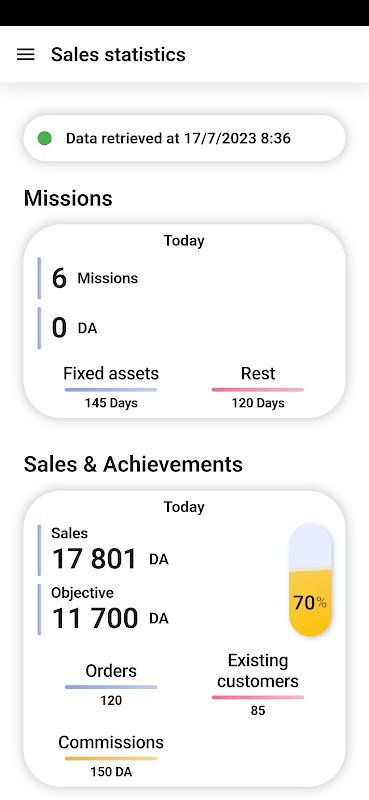Click the 150 DA commissions value
The width and height of the screenshot is (369, 800).
(x=111, y=772)
